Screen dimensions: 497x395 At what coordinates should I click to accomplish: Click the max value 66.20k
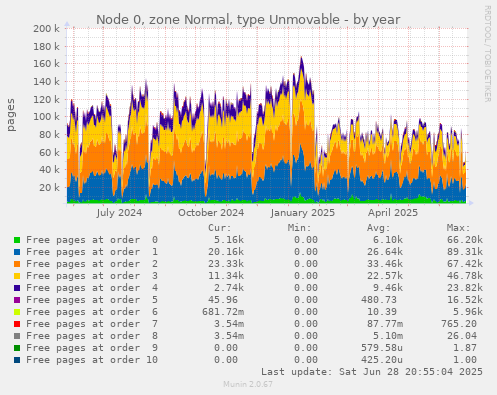tap(465, 240)
